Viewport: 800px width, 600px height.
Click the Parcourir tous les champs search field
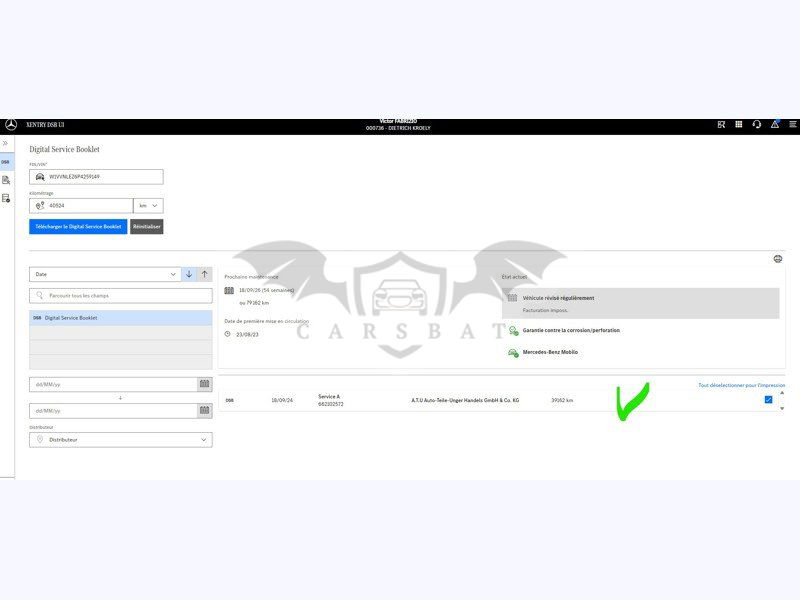pyautogui.click(x=120, y=296)
